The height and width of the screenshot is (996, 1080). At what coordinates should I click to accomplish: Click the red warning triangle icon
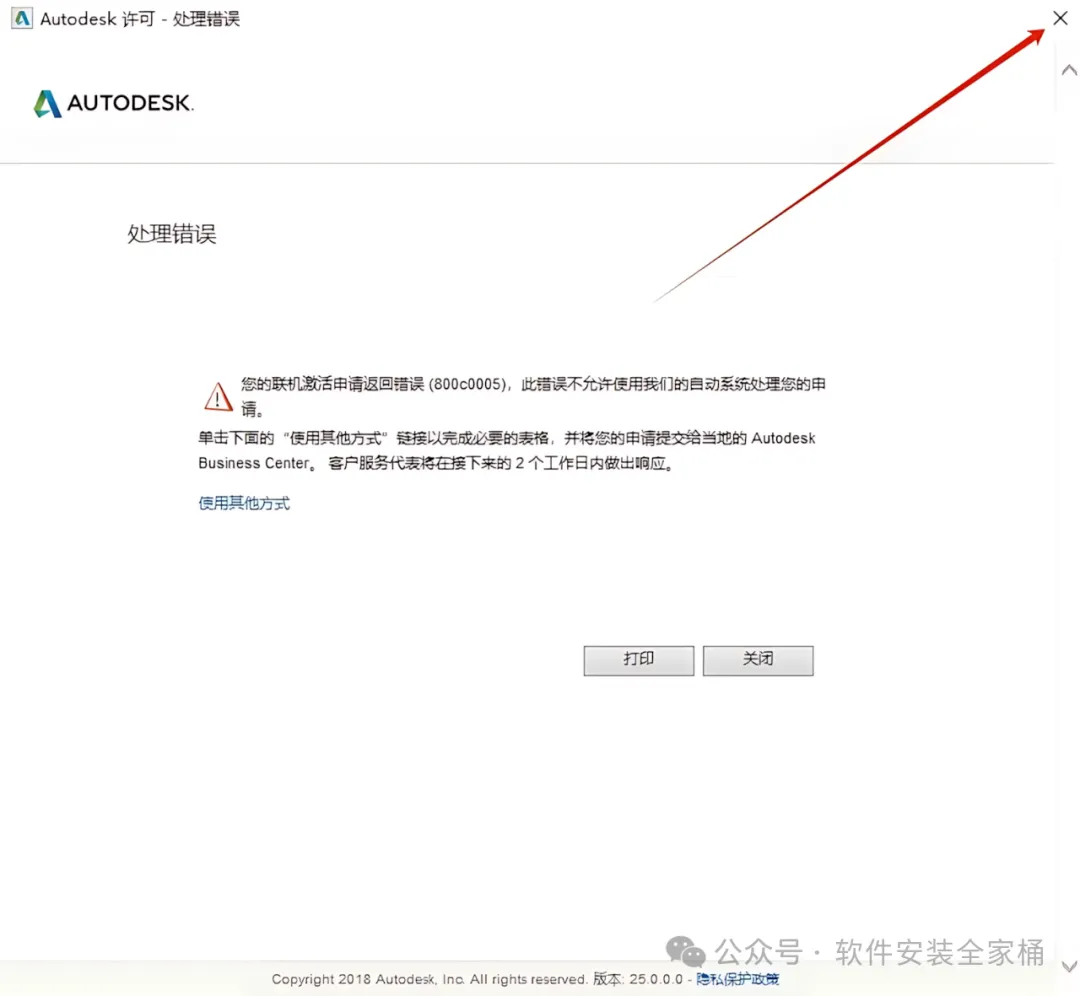(x=218, y=396)
